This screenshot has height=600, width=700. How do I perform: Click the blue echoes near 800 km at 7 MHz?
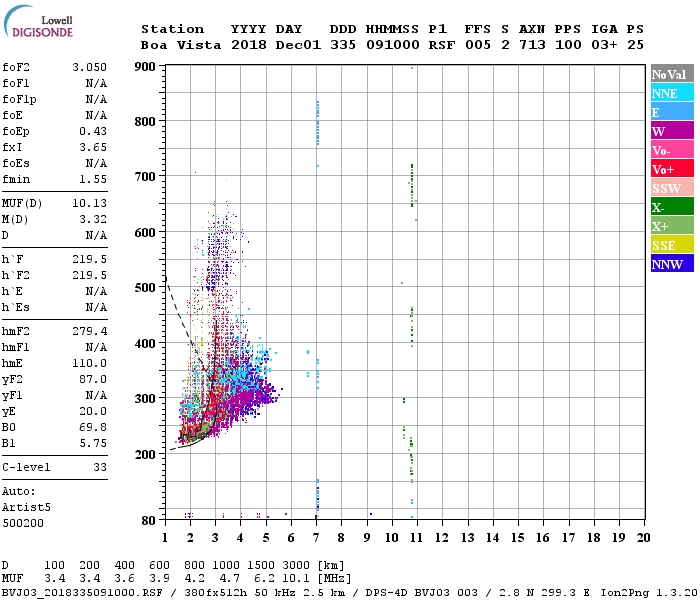point(318,123)
